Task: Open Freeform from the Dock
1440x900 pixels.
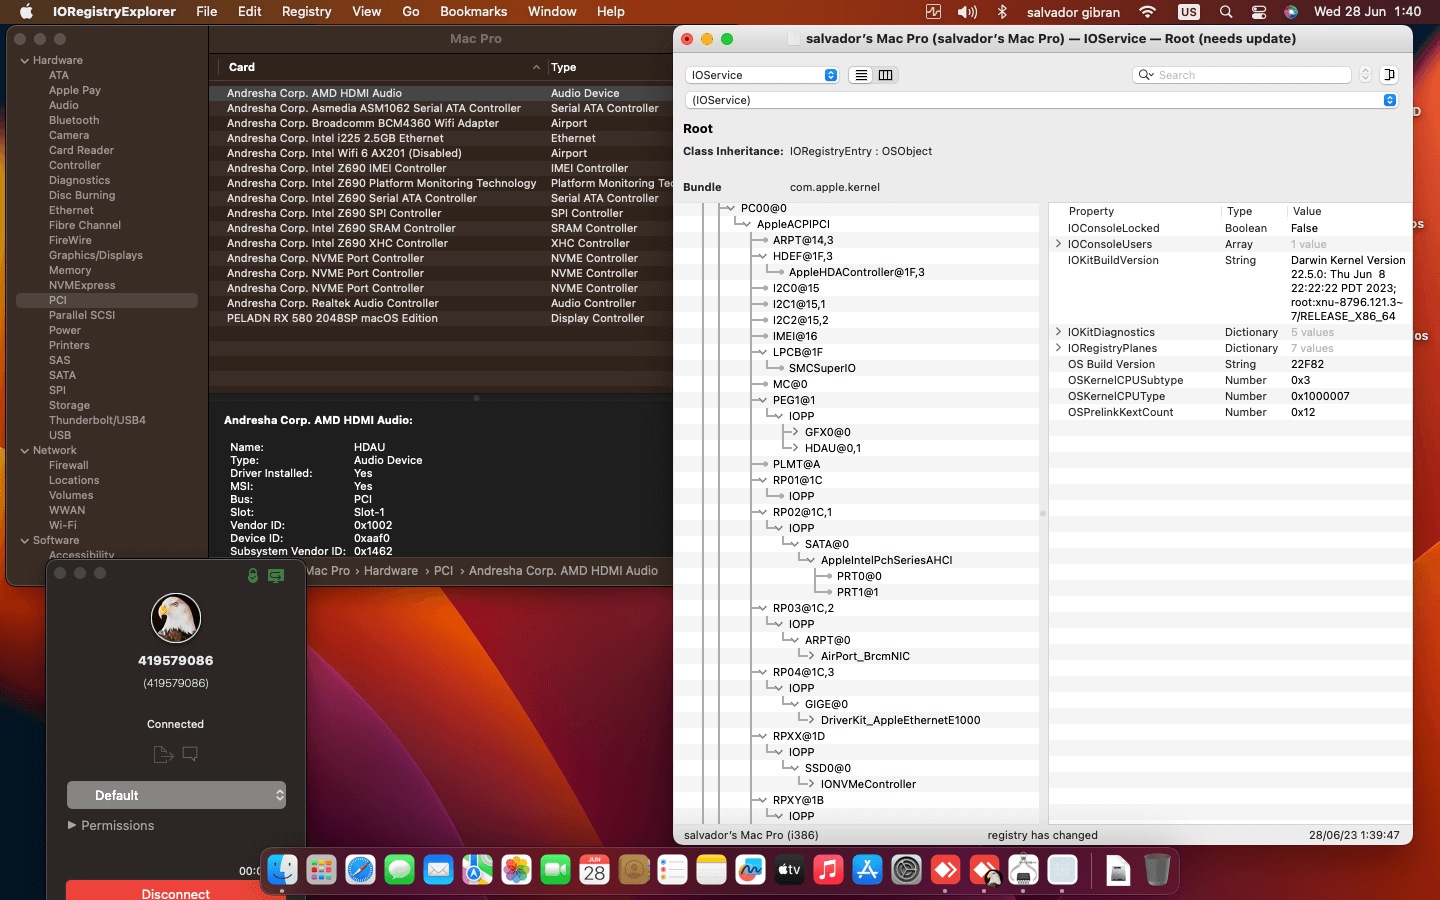Action: (x=750, y=870)
